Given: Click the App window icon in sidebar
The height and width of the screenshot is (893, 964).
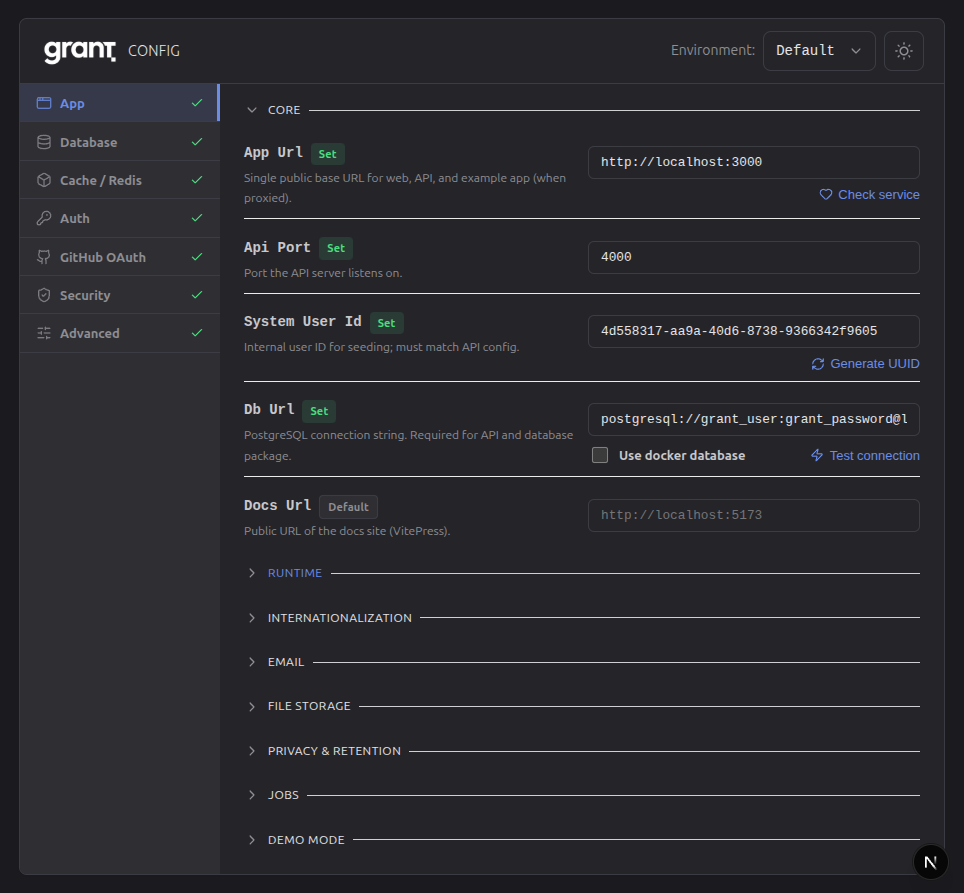Looking at the screenshot, I should [x=44, y=103].
